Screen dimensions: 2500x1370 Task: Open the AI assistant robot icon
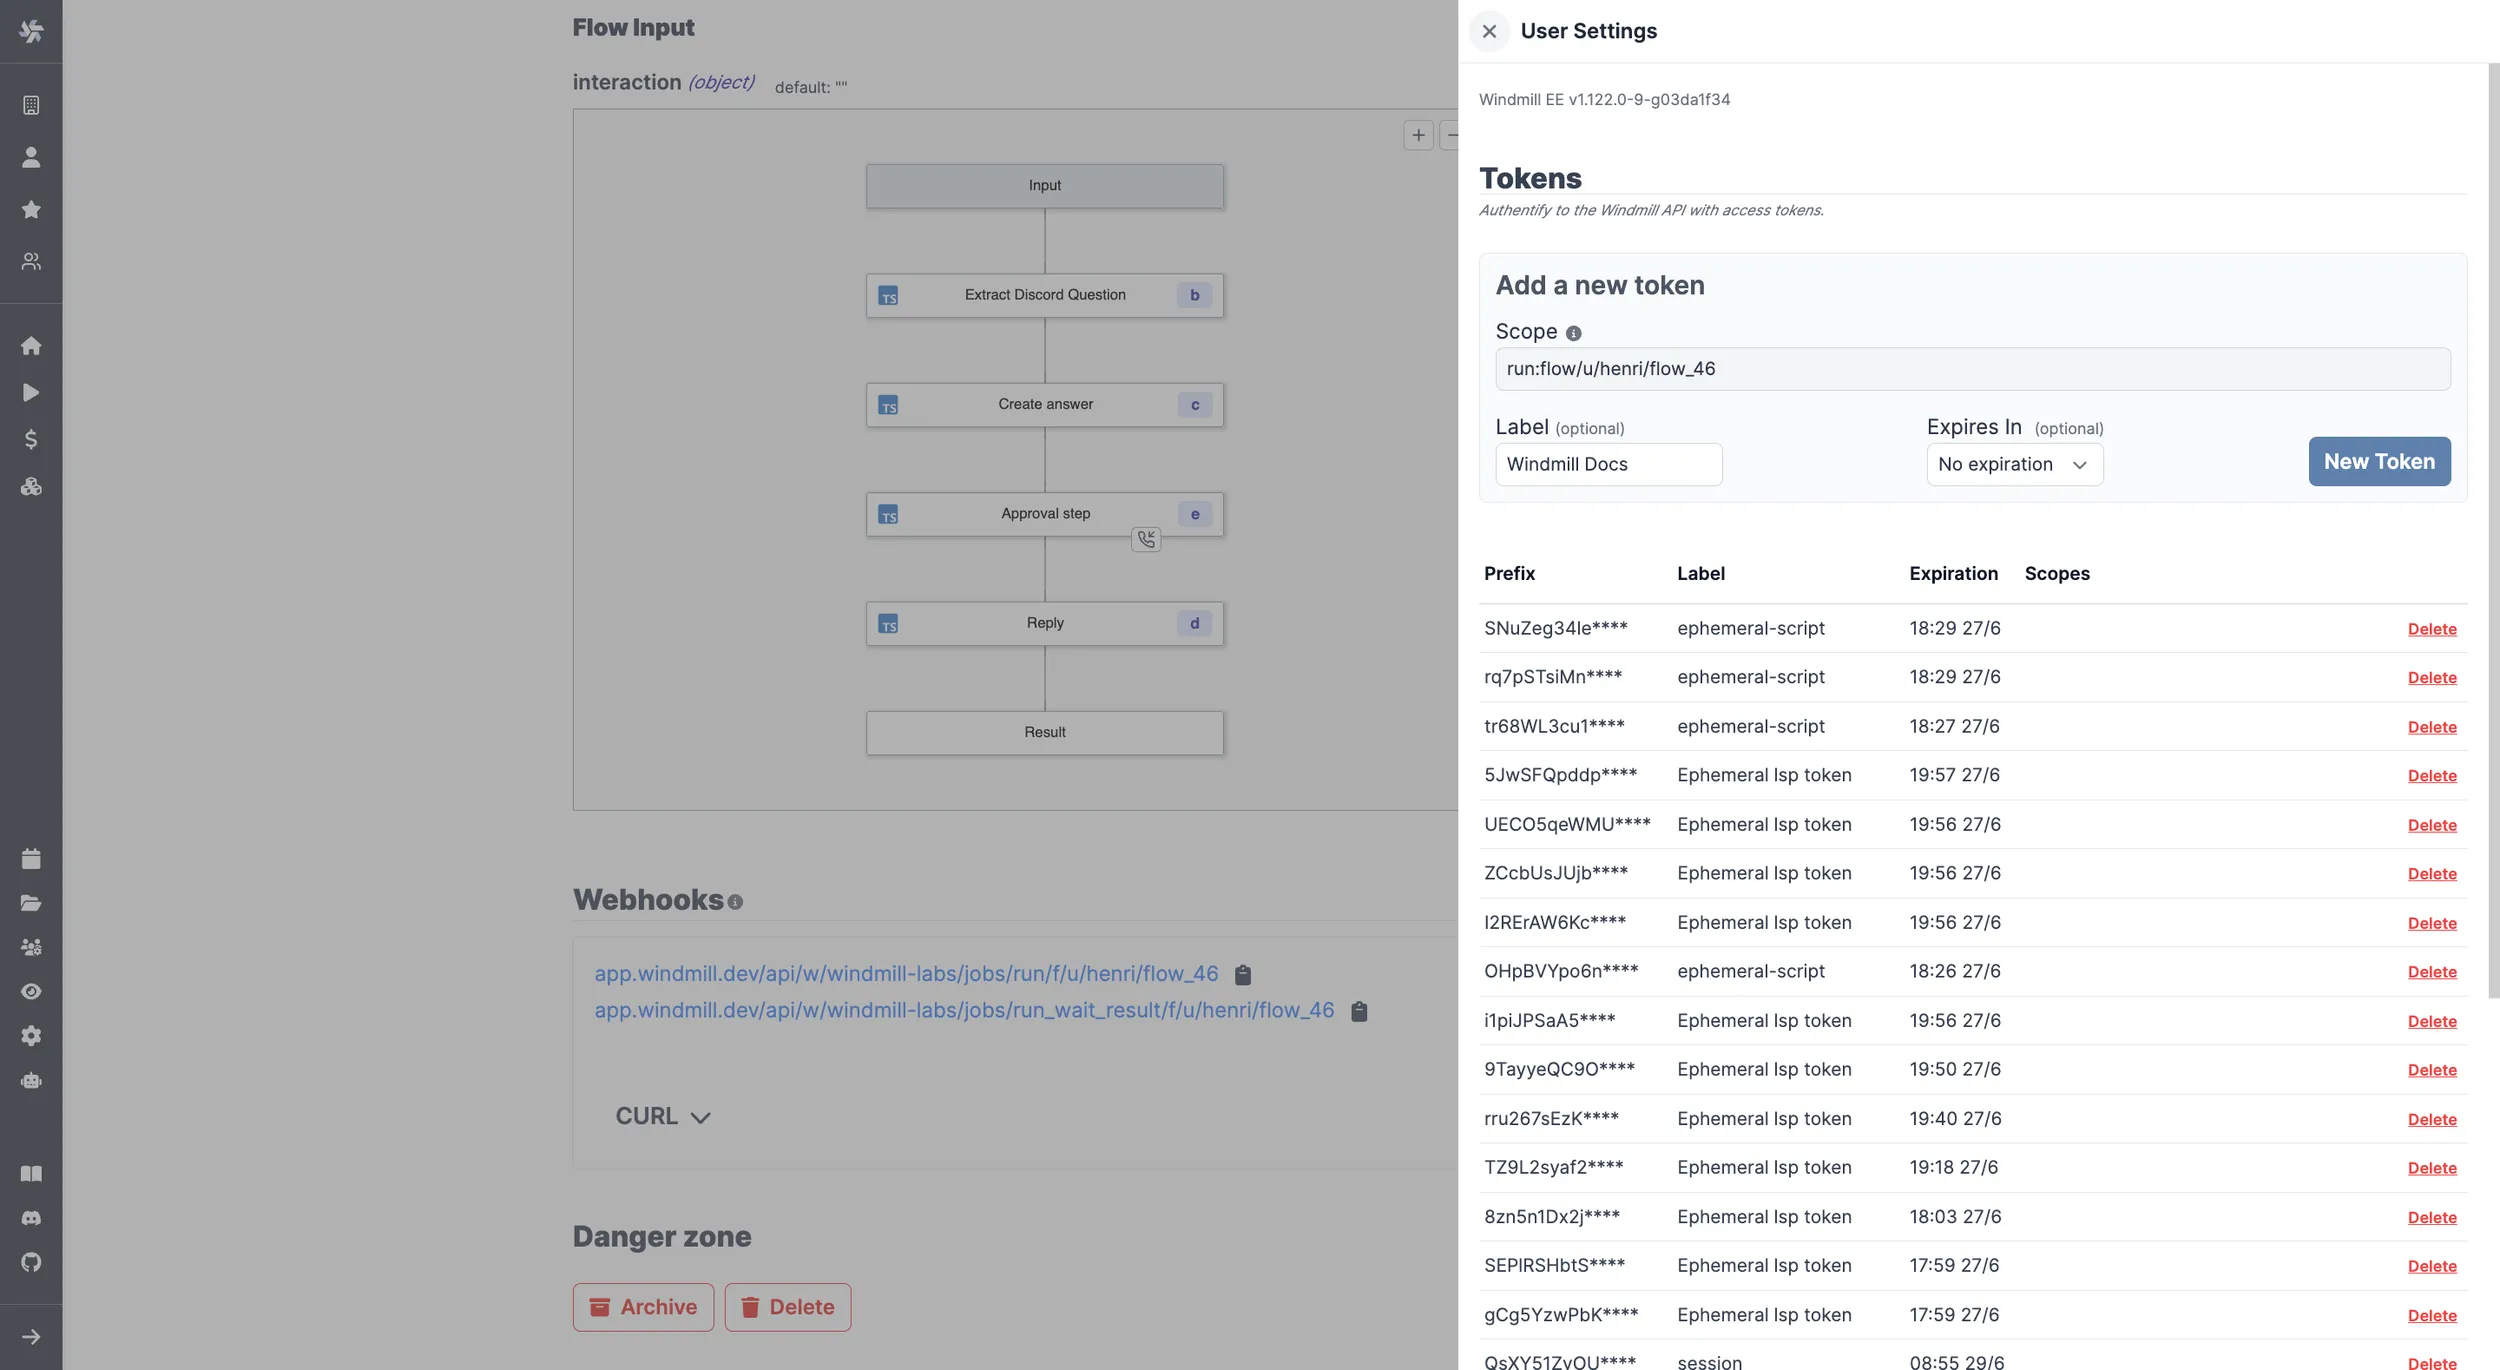click(x=31, y=1080)
